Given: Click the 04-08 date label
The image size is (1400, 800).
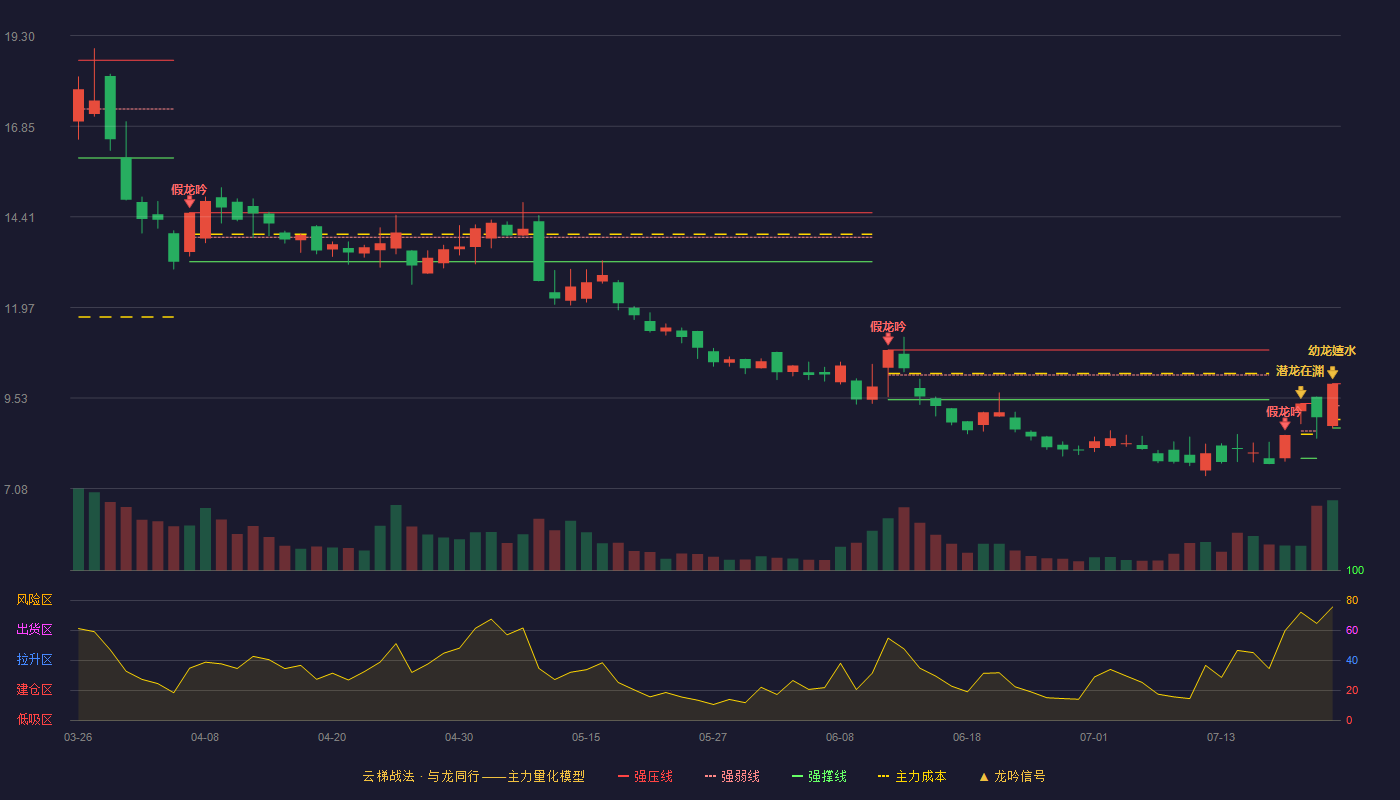Looking at the screenshot, I should click(205, 737).
